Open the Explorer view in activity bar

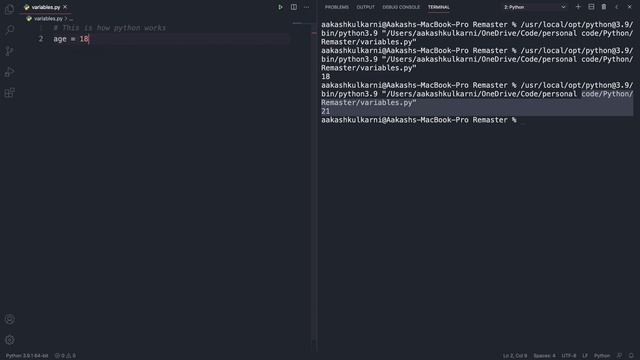(9, 9)
